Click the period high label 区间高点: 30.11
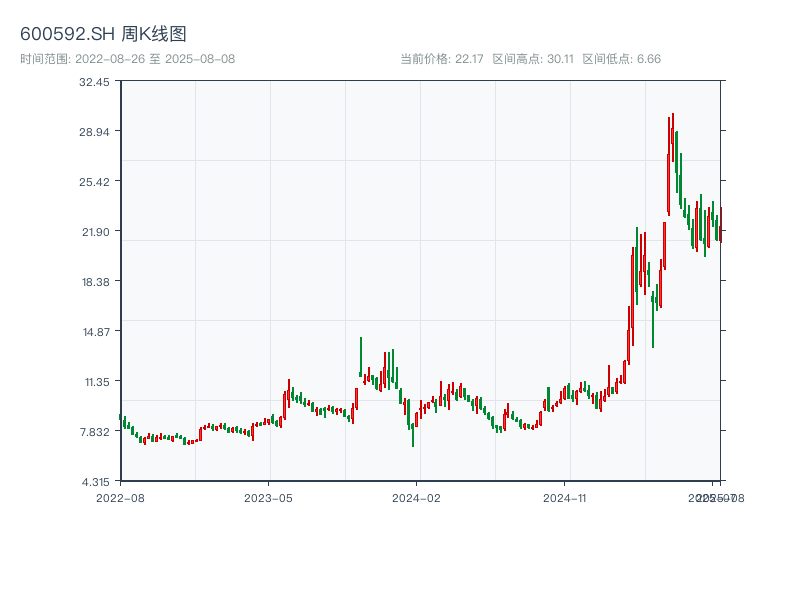The image size is (800, 600). [x=533, y=59]
